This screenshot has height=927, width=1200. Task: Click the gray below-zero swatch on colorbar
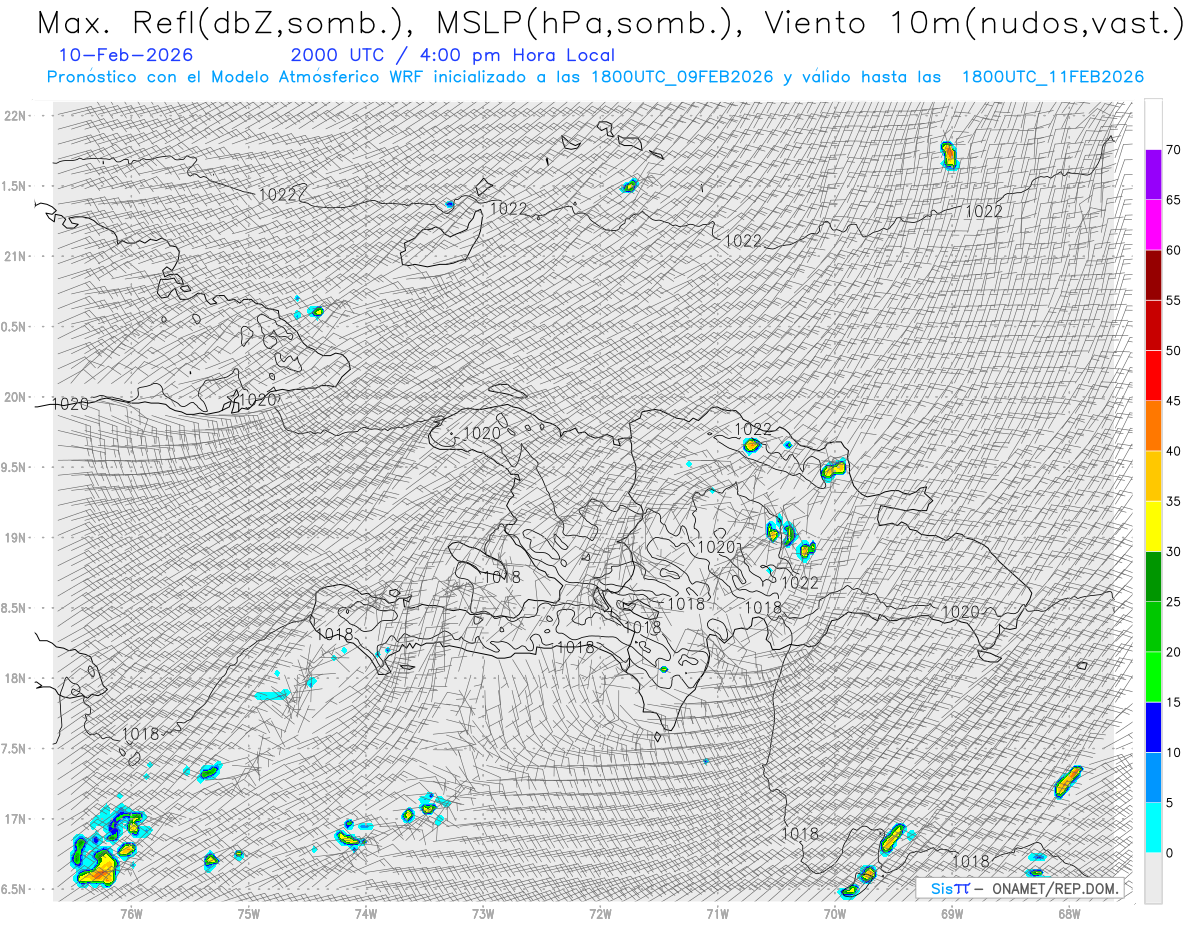click(x=1153, y=878)
